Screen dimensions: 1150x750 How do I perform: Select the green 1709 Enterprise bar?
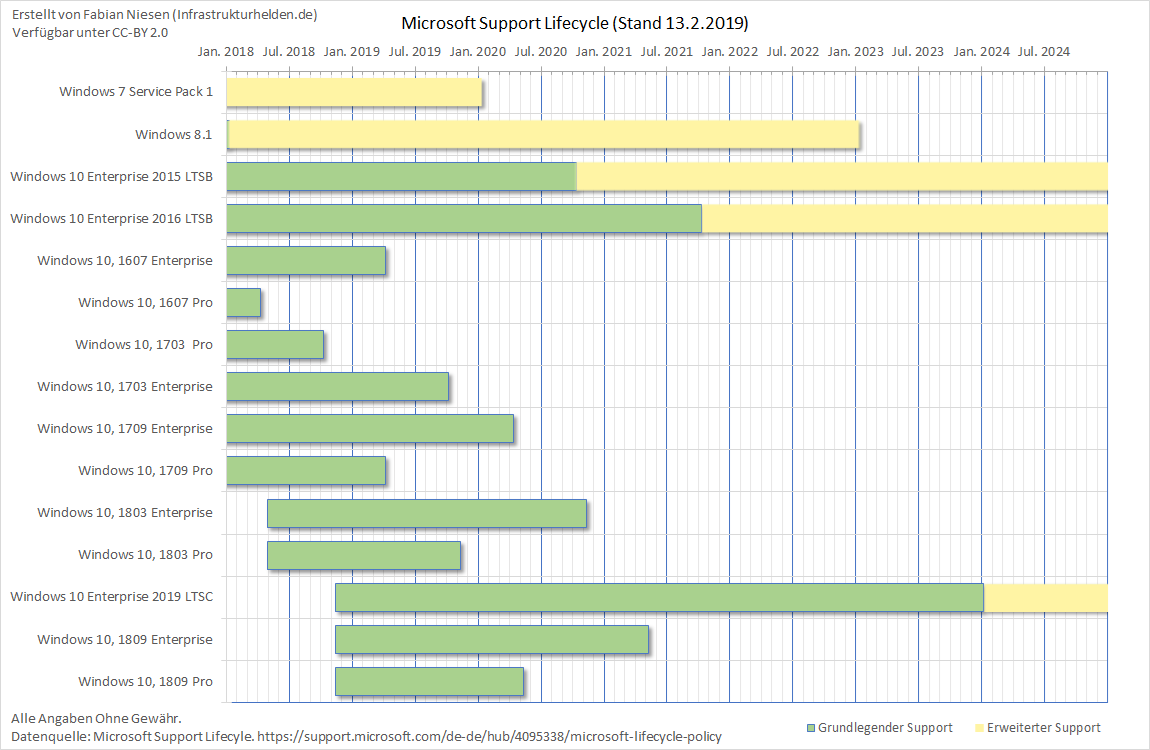[370, 429]
